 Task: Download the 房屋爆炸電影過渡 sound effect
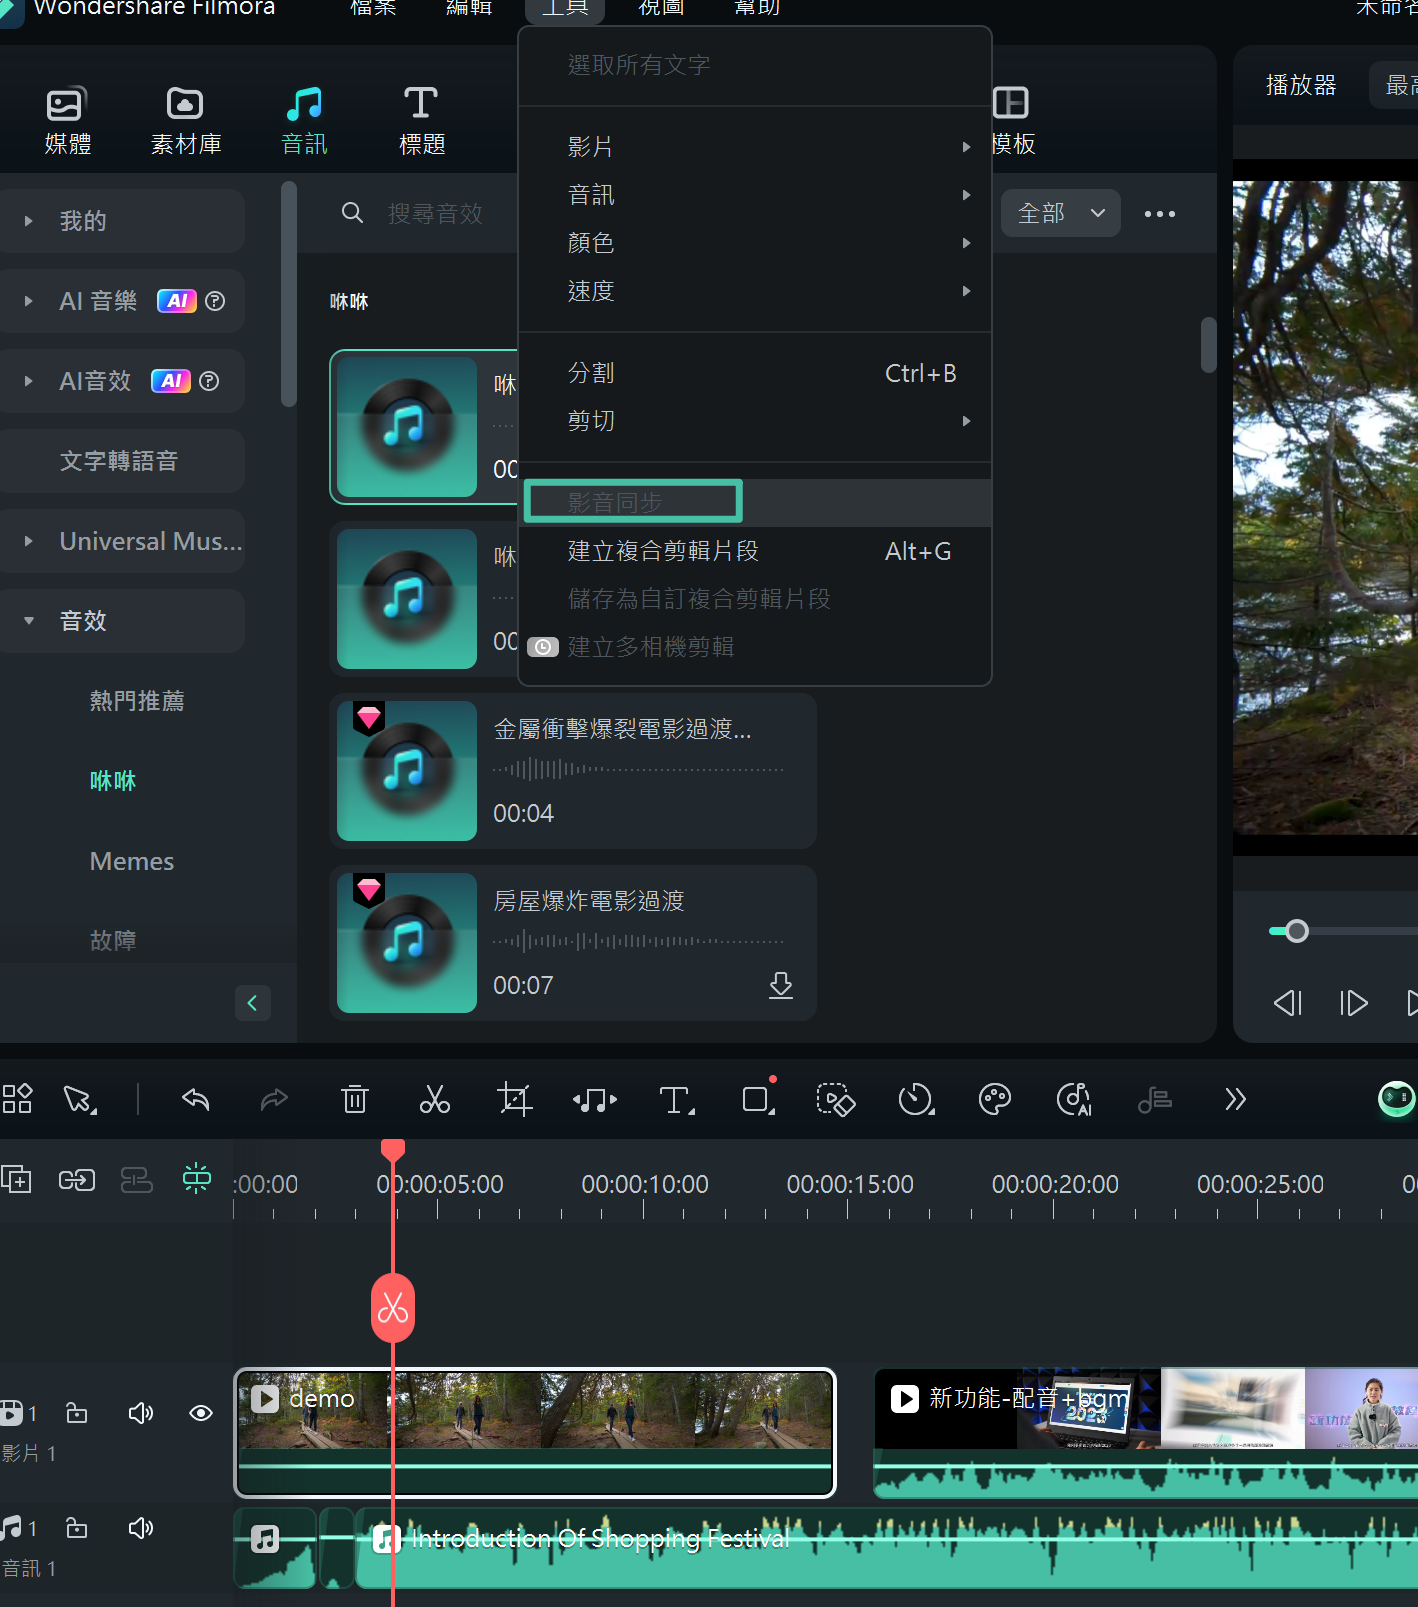(781, 985)
